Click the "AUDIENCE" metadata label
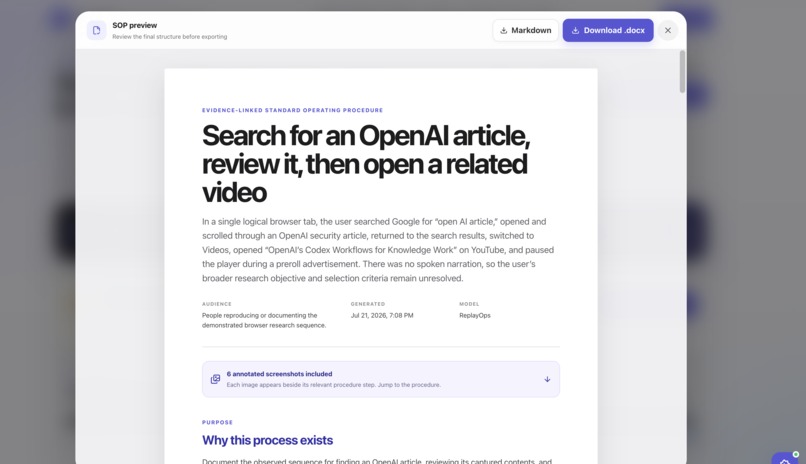This screenshot has width=806, height=464. [x=216, y=304]
